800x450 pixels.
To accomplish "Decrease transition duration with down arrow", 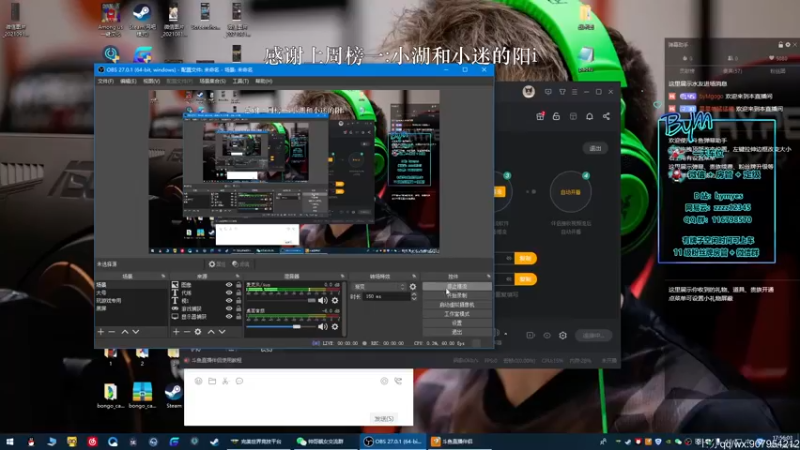I will [414, 298].
